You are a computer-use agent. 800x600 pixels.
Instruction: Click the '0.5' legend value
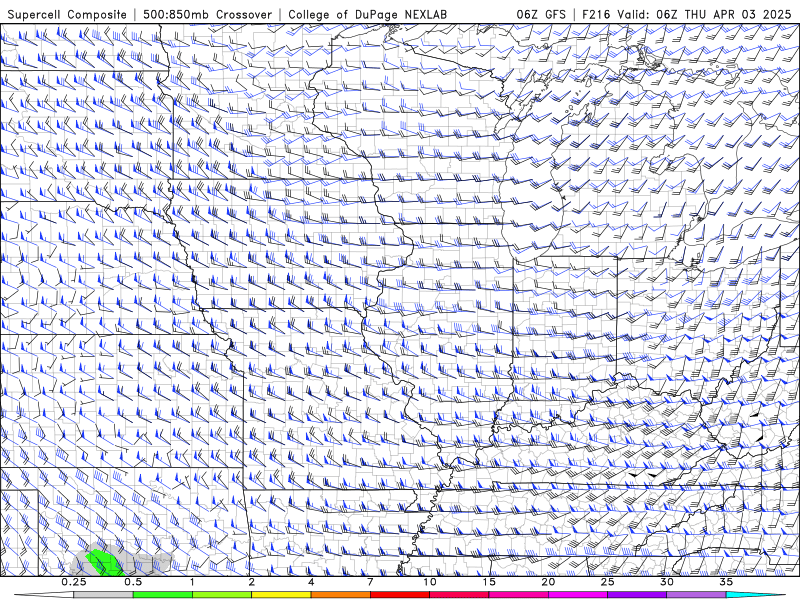coord(133,582)
